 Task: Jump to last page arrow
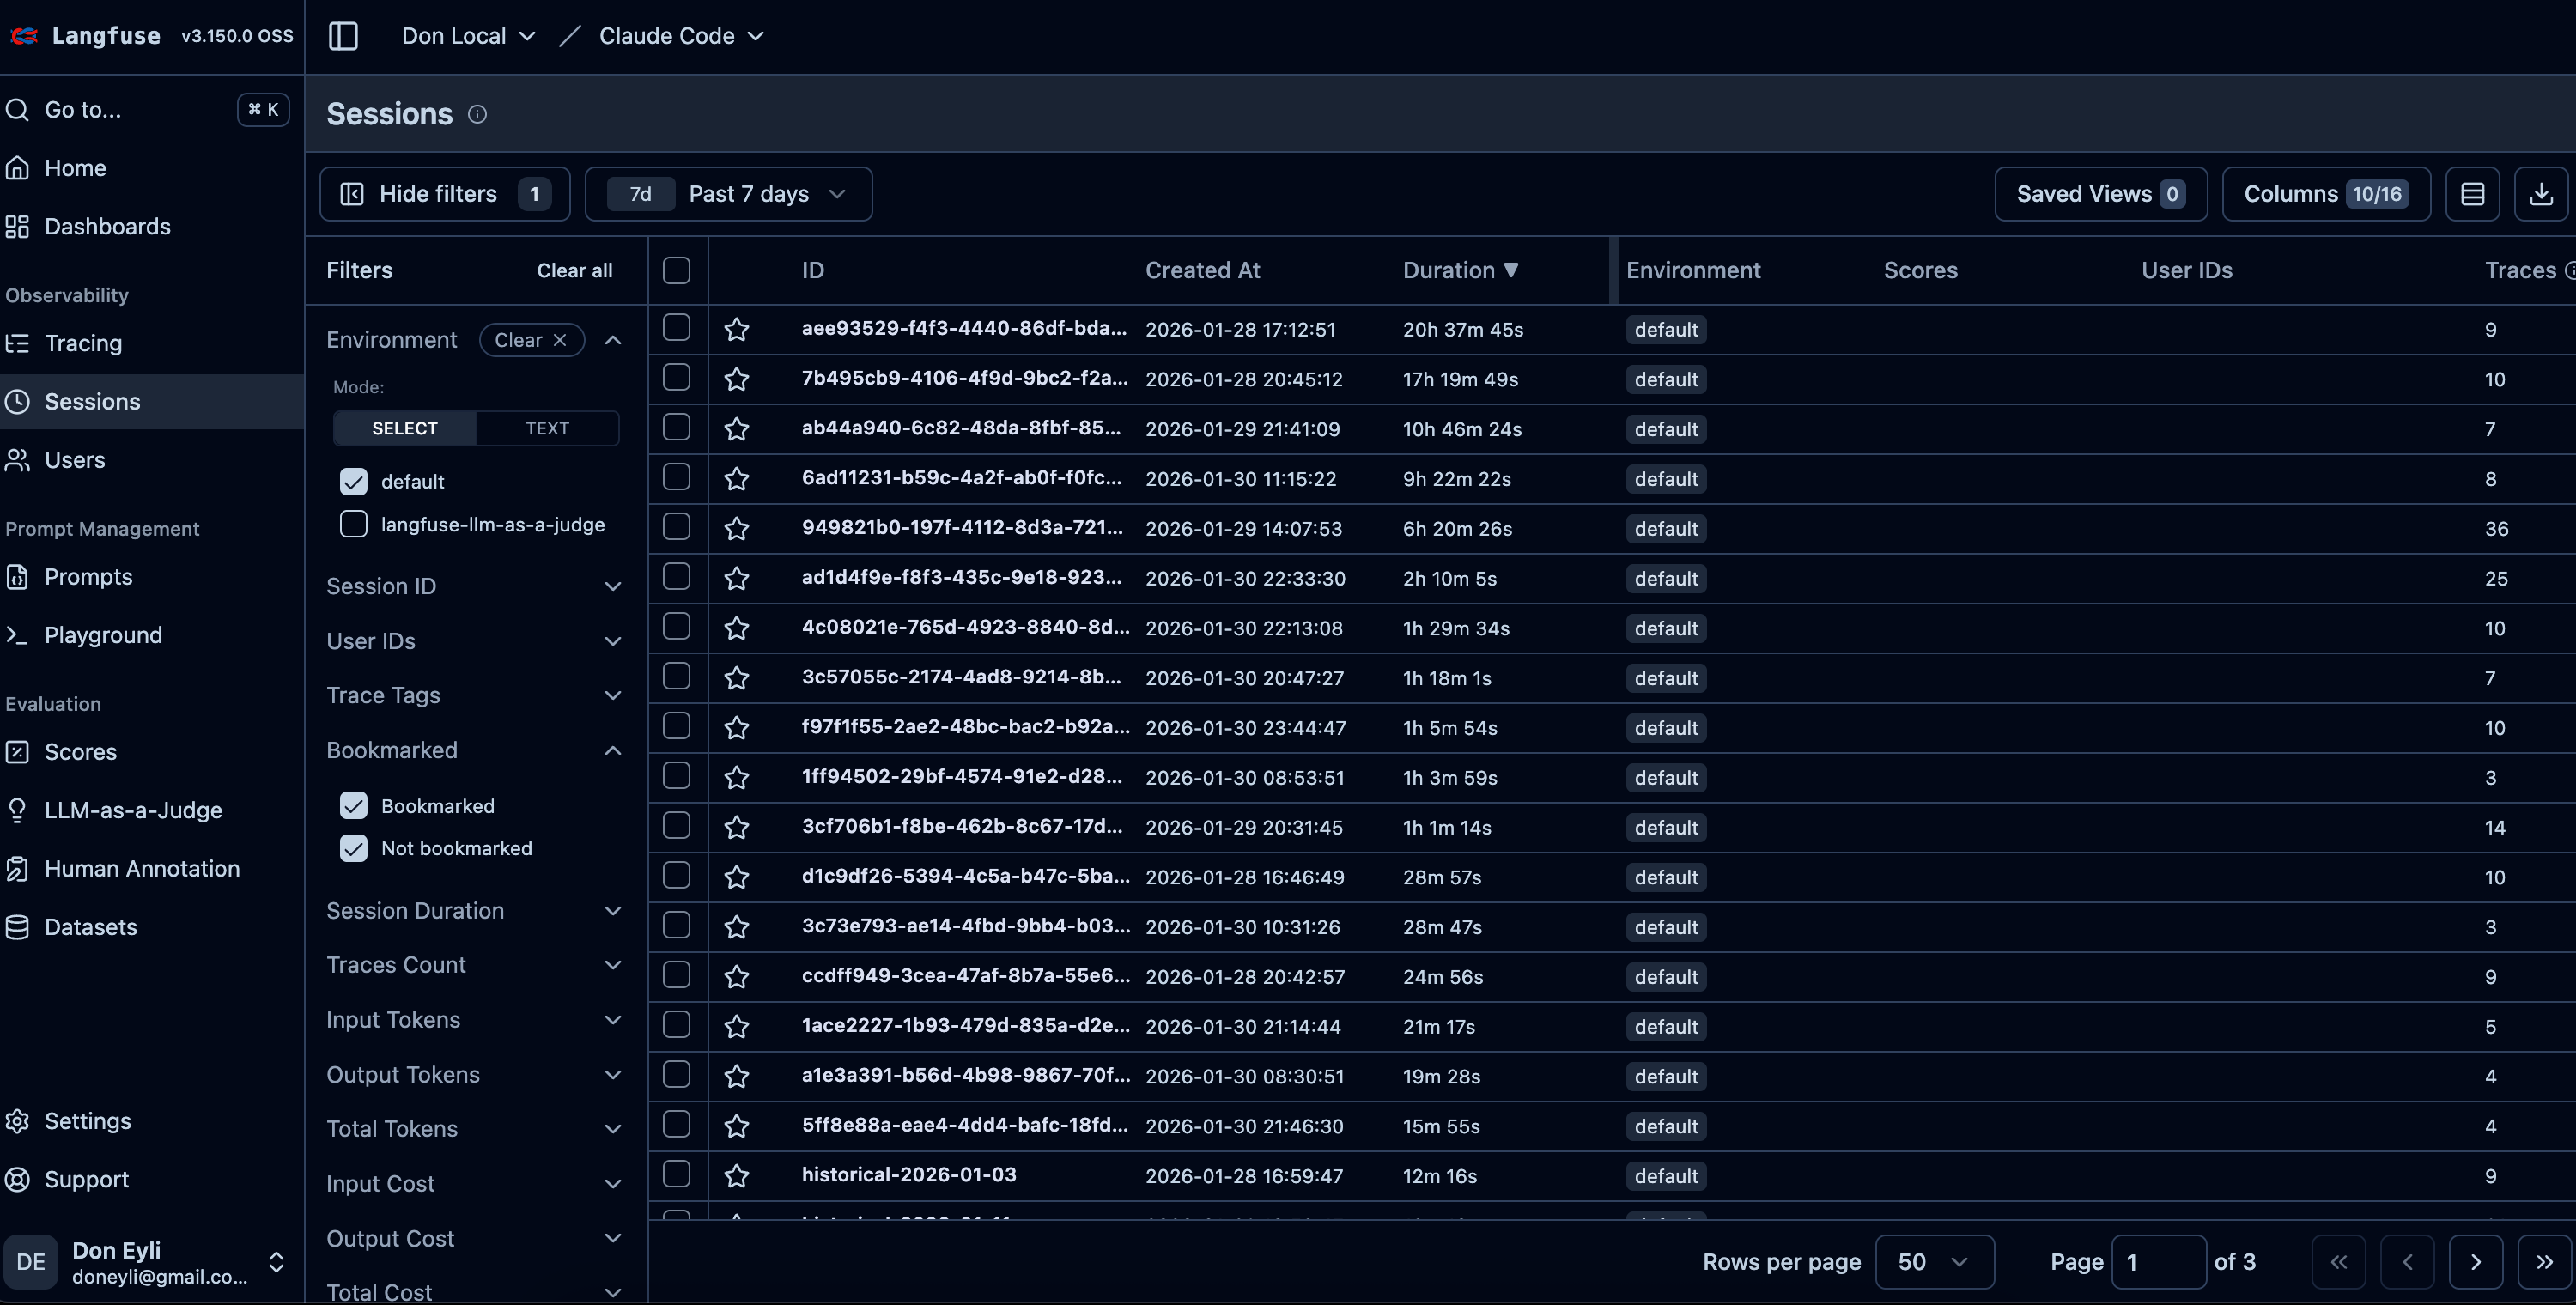2544,1262
